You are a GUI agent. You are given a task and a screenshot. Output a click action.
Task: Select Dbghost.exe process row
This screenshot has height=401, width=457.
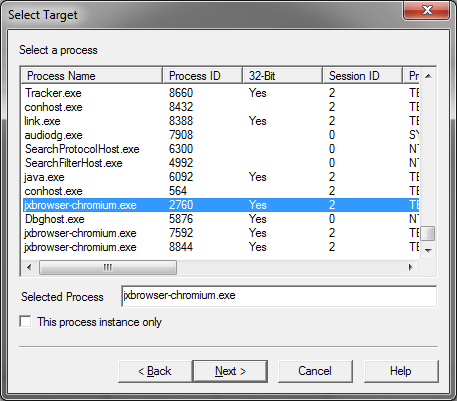click(x=220, y=219)
